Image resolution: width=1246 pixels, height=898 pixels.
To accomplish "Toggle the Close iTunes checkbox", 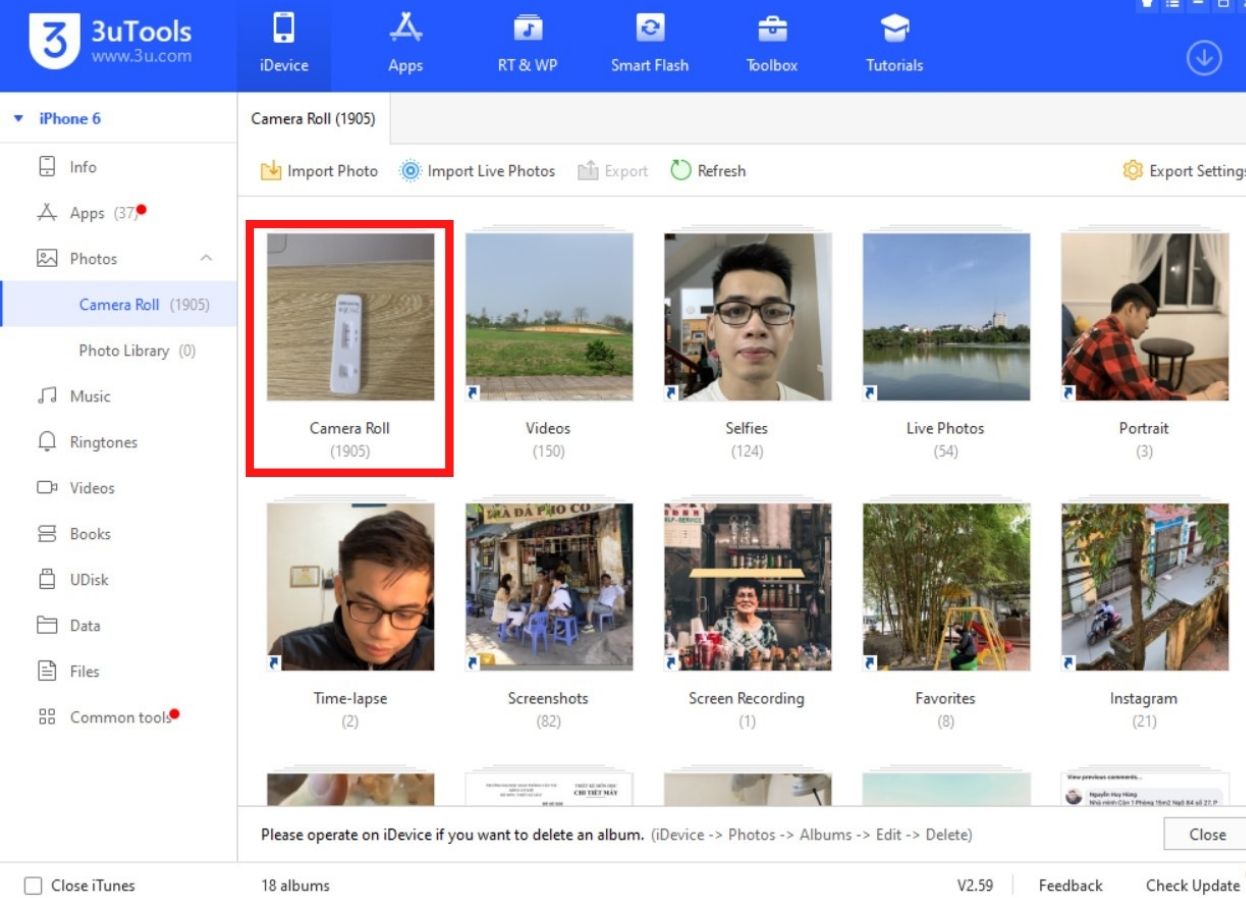I will click(x=33, y=886).
